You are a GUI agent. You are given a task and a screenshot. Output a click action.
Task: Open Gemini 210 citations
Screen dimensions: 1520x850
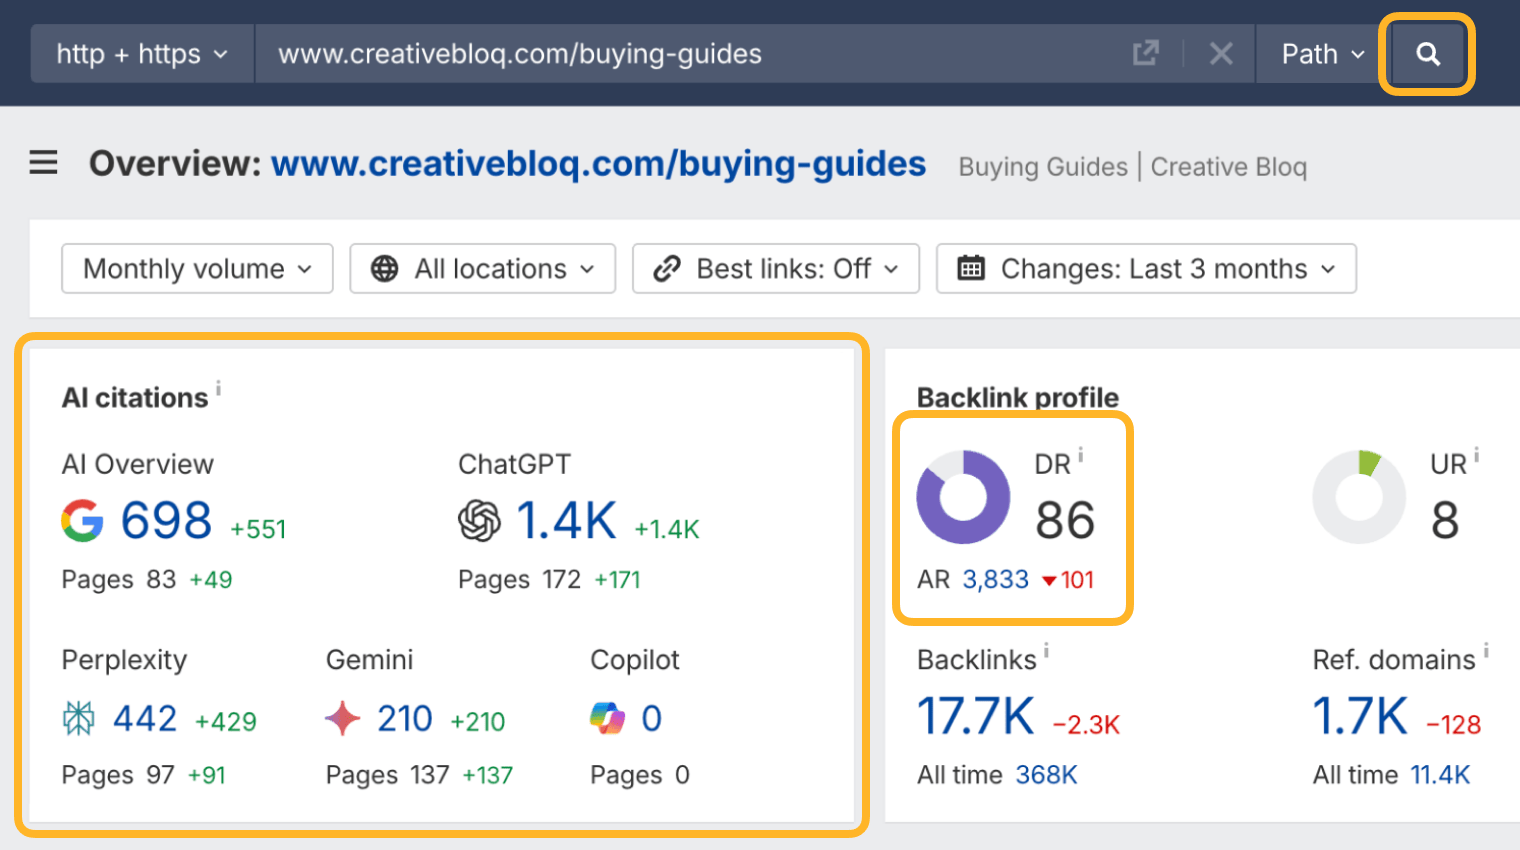tap(405, 719)
